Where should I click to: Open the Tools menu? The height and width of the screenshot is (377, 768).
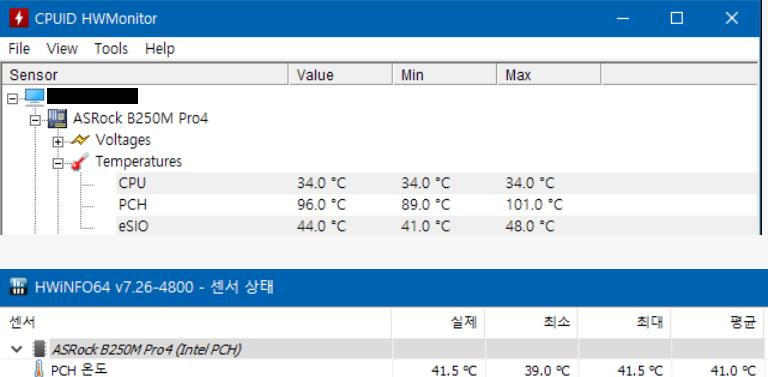pyautogui.click(x=111, y=49)
